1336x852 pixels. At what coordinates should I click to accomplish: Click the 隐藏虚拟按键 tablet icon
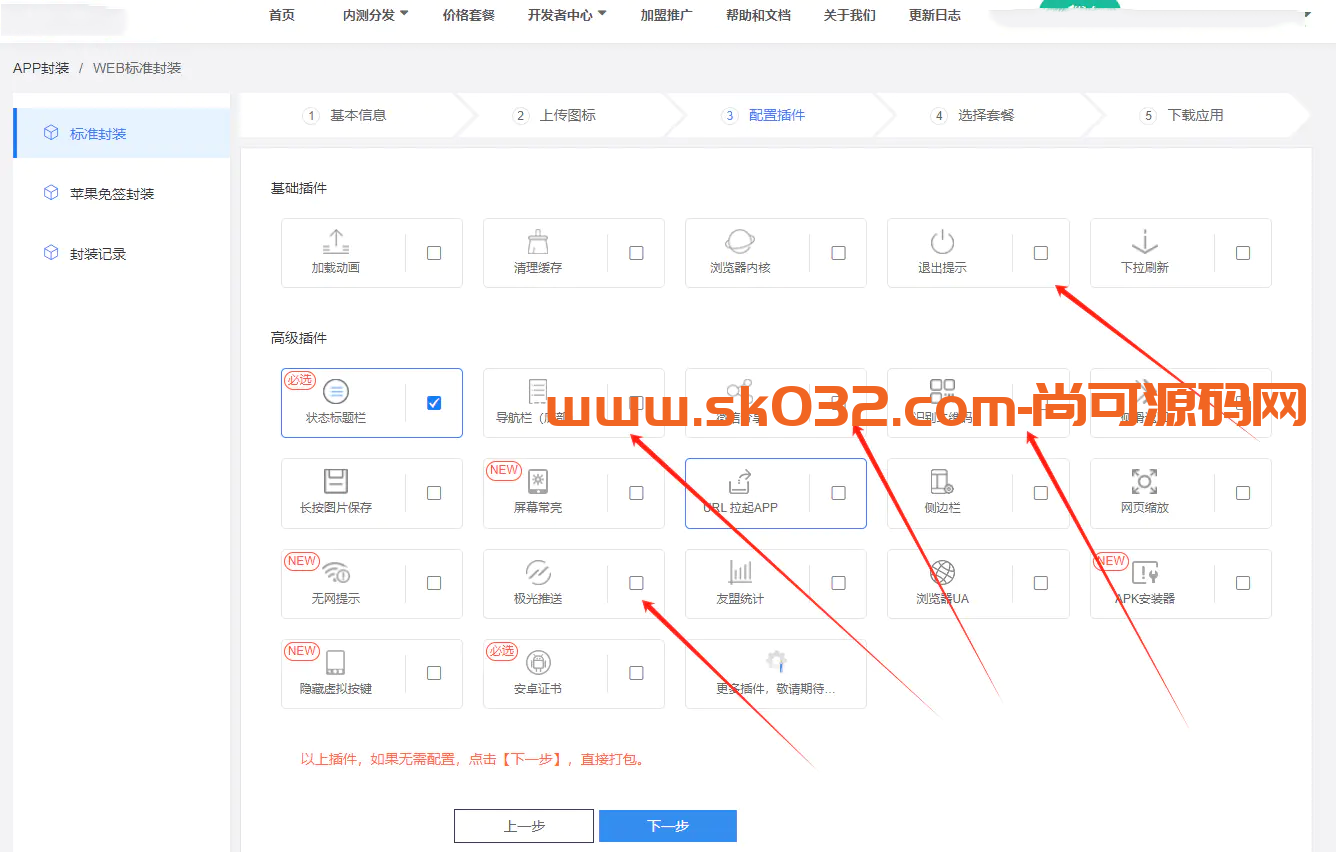336,662
